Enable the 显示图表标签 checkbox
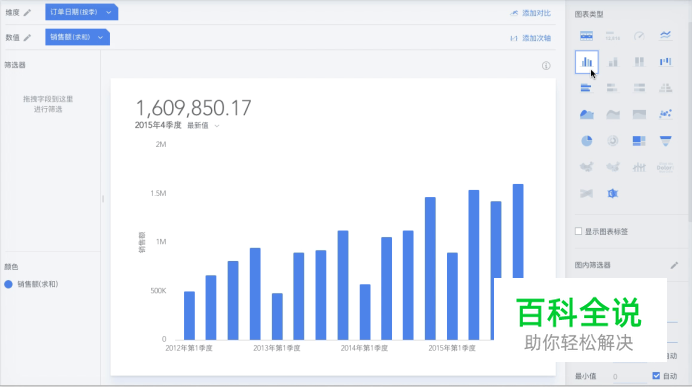Screen dimensions: 692x387 tap(578, 231)
